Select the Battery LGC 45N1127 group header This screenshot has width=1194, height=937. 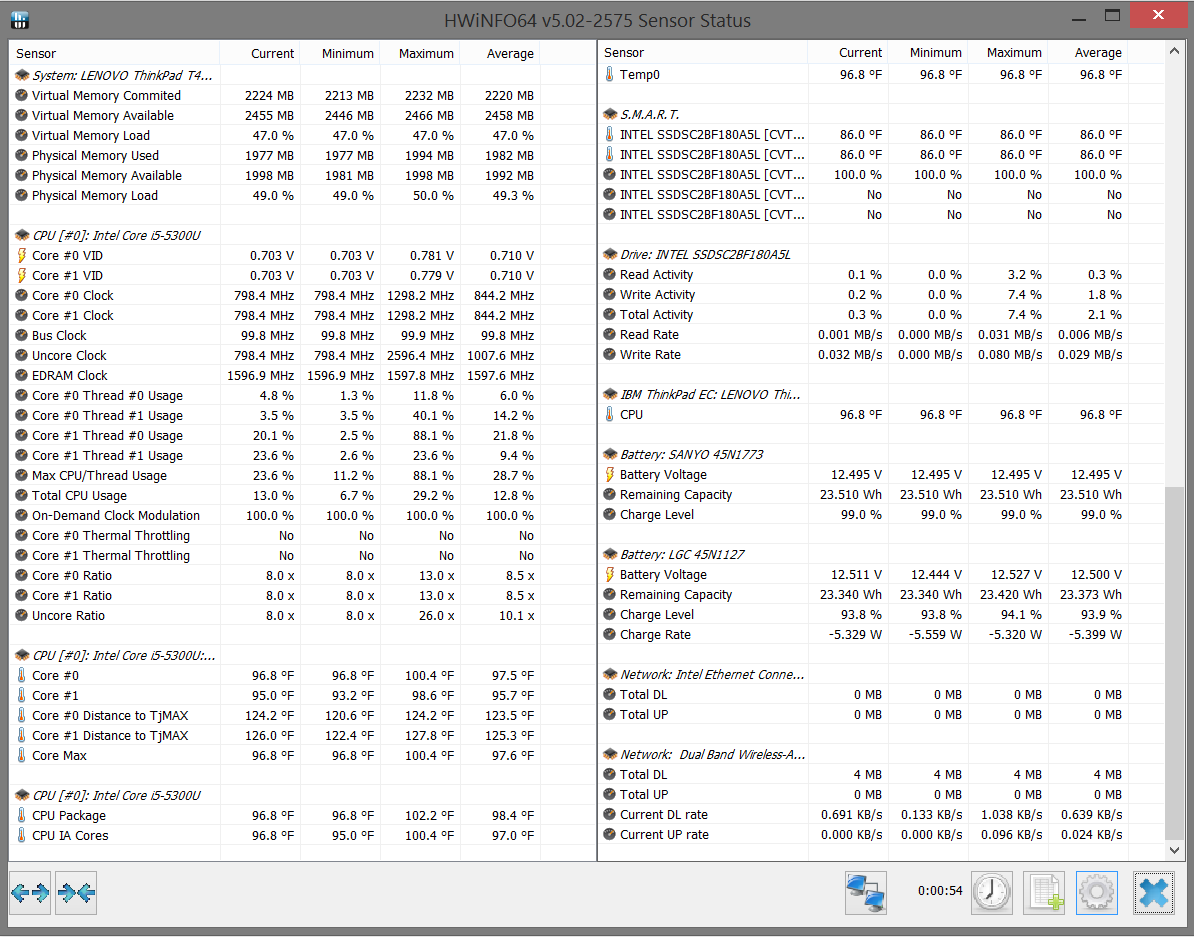(x=881, y=554)
